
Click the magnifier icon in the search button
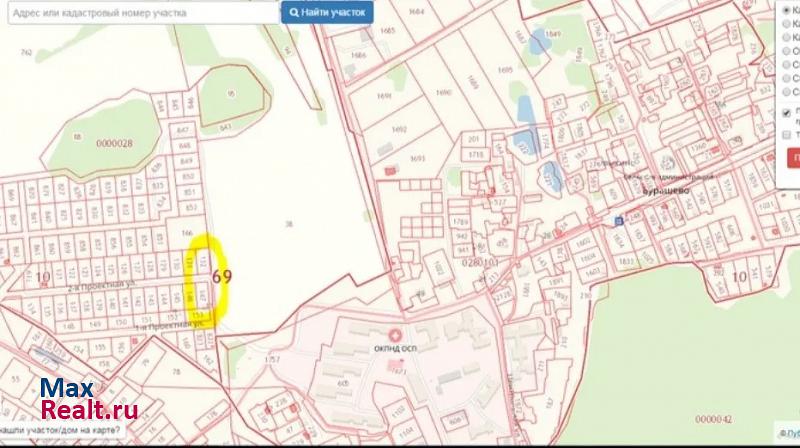(x=295, y=13)
